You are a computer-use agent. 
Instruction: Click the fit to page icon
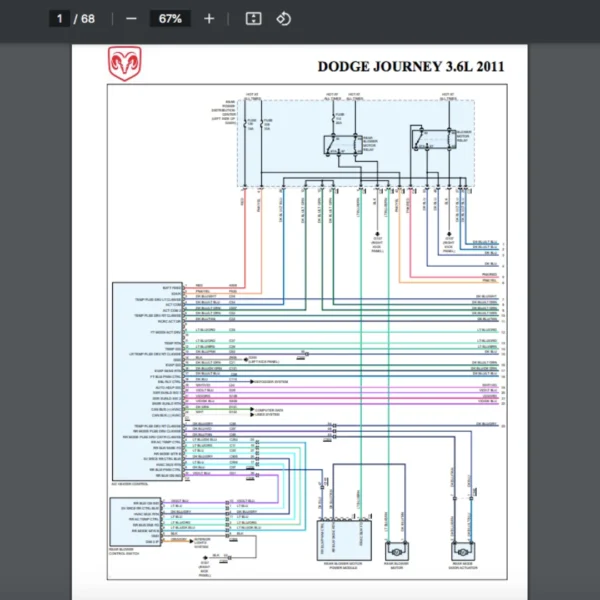tap(253, 18)
